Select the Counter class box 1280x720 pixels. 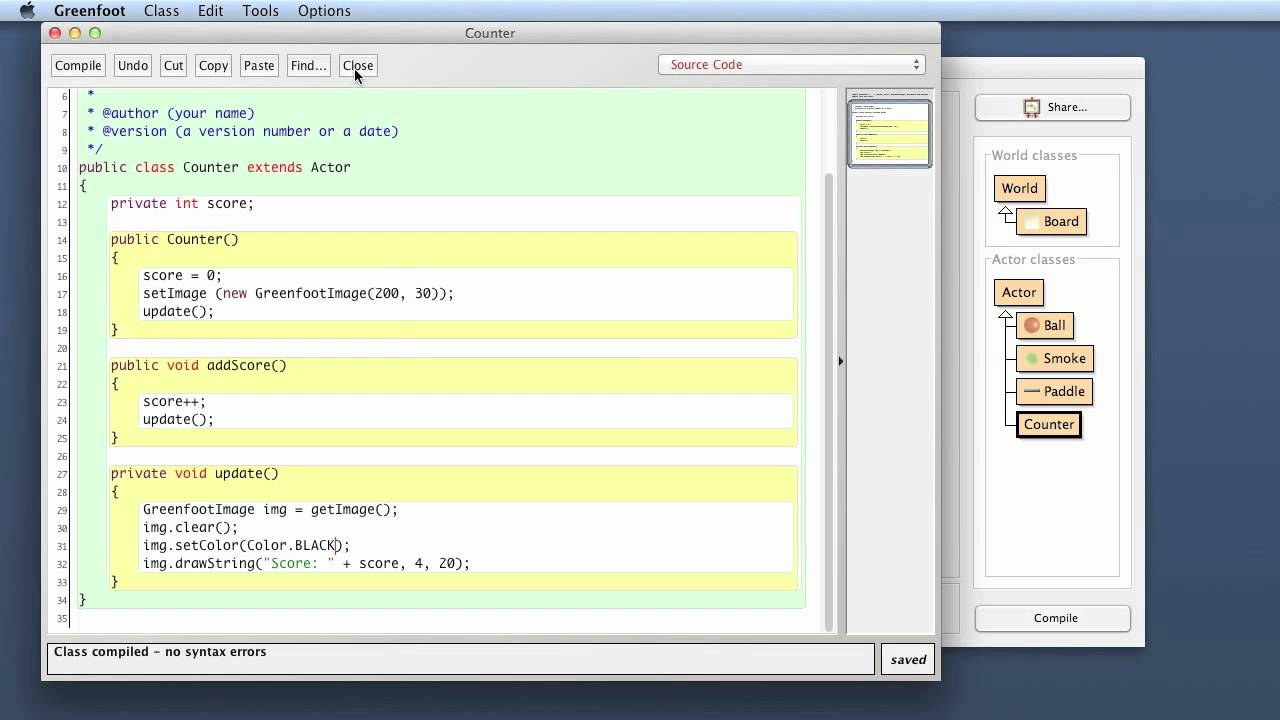(x=1048, y=424)
